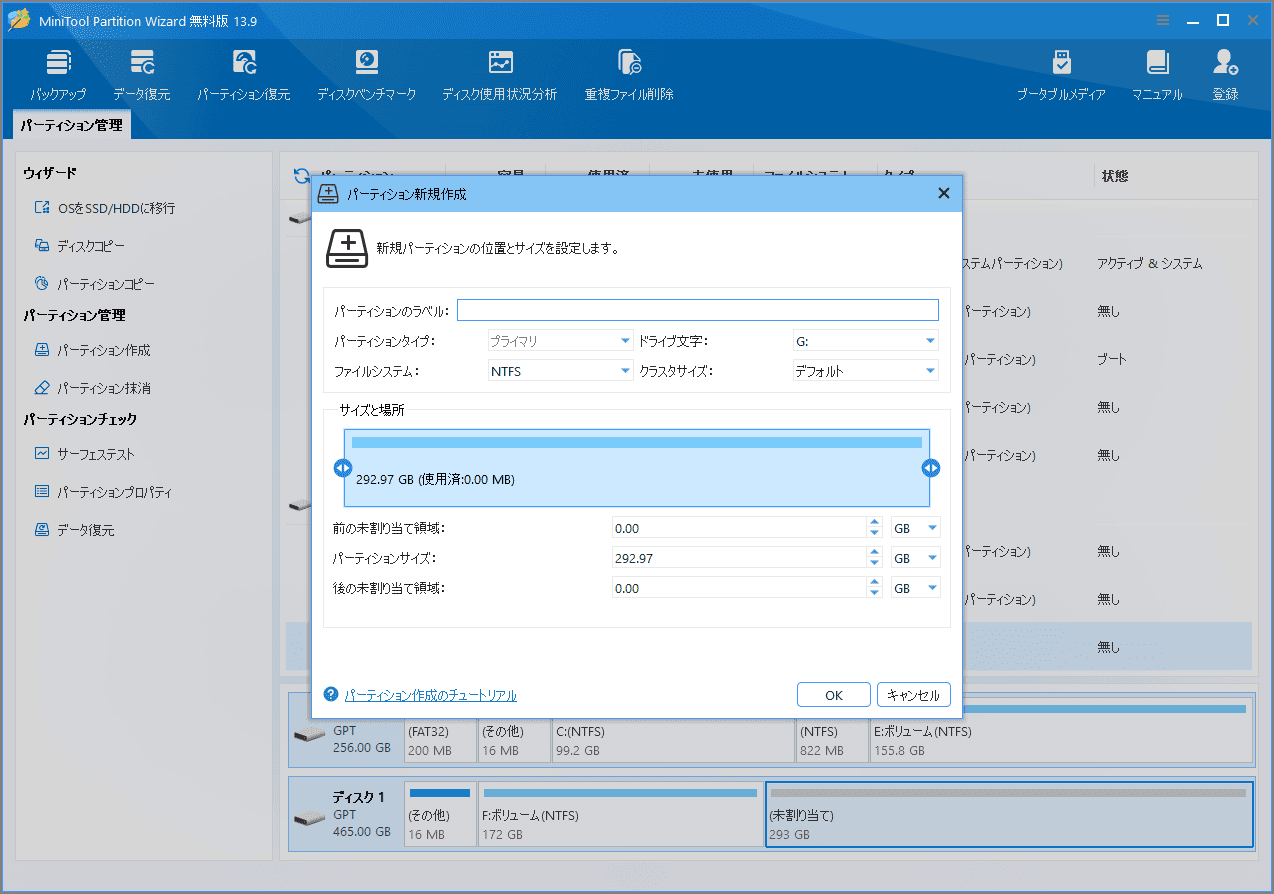The height and width of the screenshot is (894, 1274).
Task: Confirm with the OK button
Action: (834, 695)
